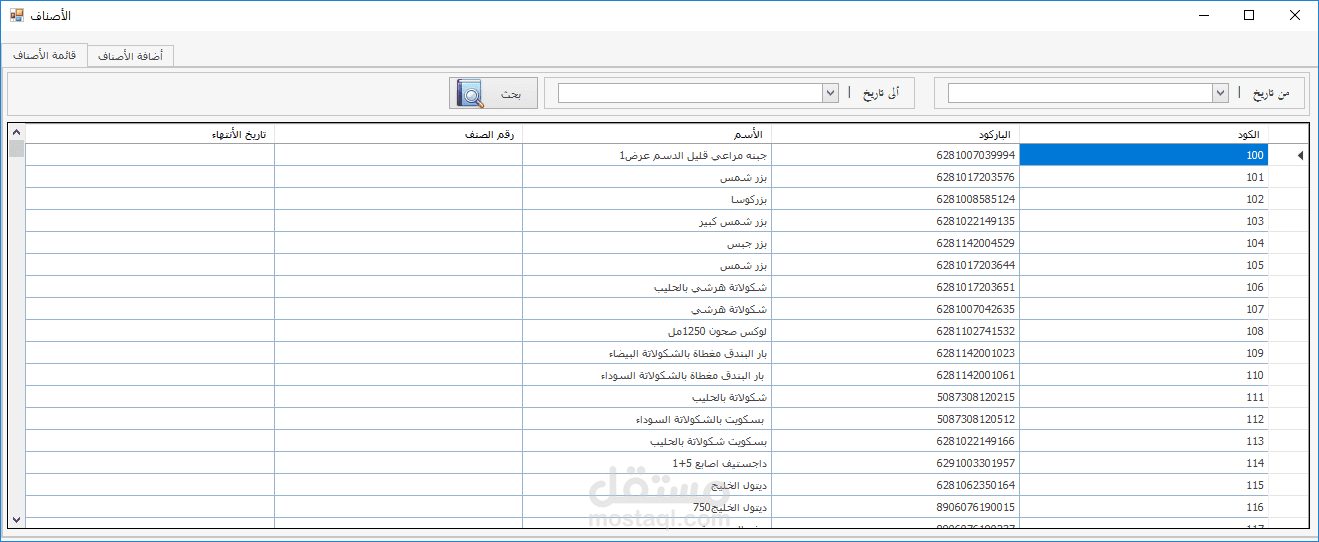Select code cell 115
This screenshot has width=1319, height=542.
pyautogui.click(x=1144, y=485)
